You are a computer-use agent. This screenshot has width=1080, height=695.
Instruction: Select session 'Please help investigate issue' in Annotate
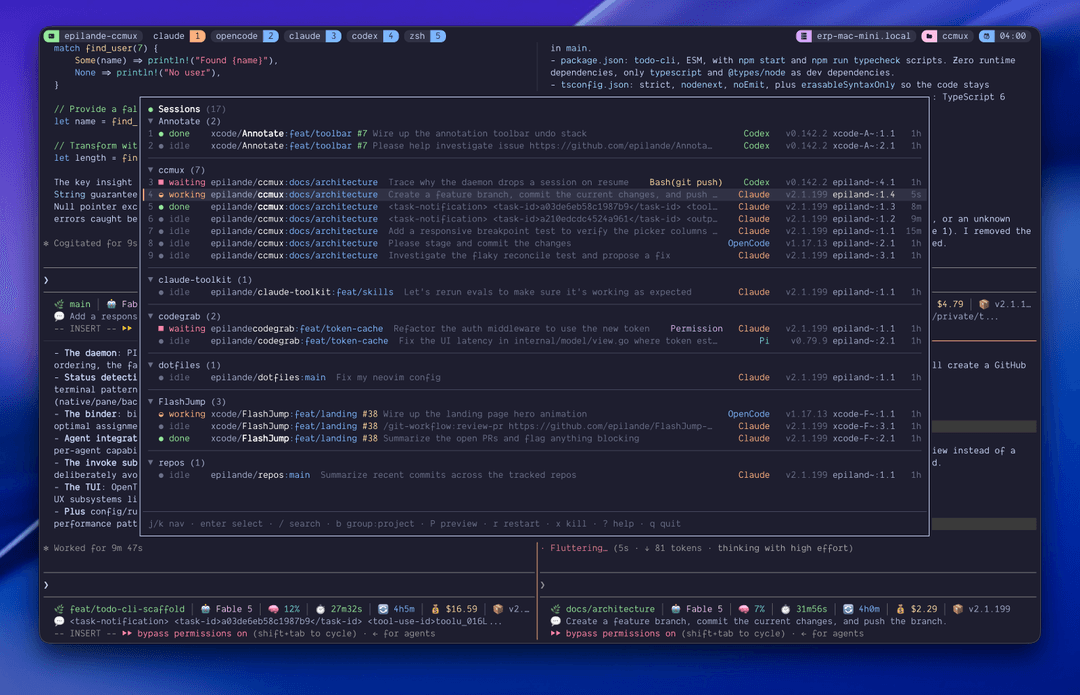coord(534,146)
